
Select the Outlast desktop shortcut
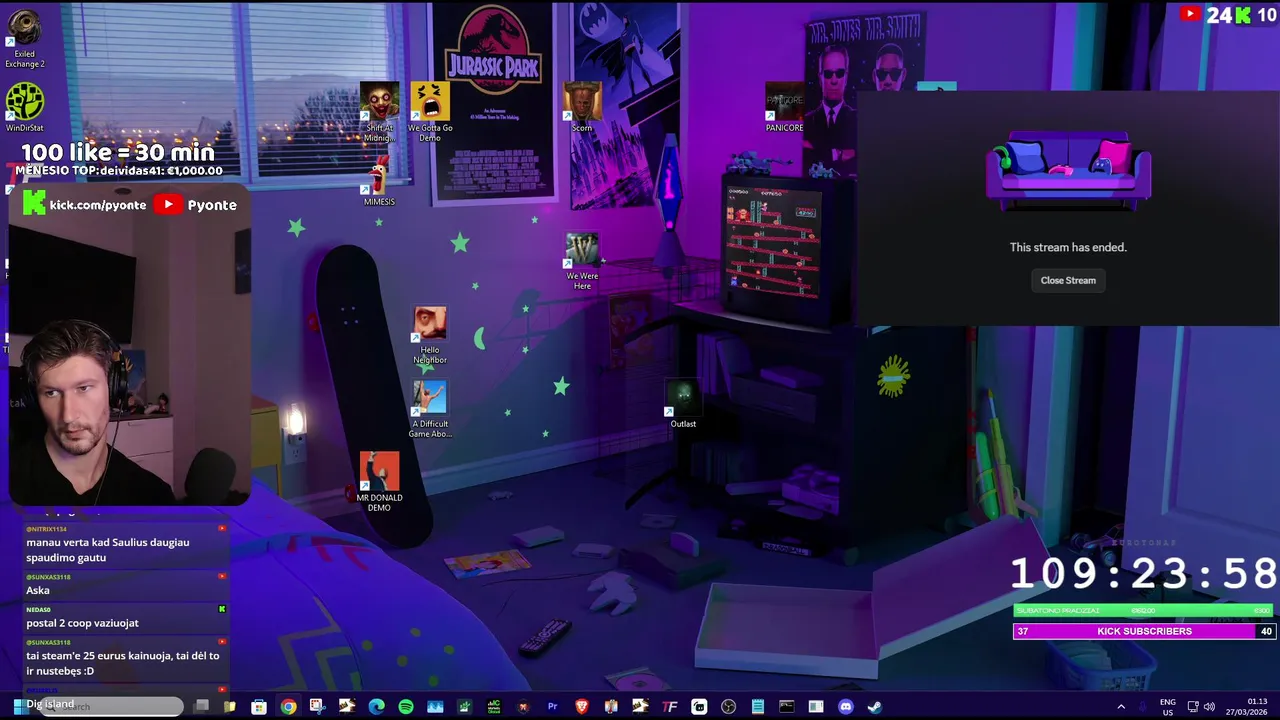tap(683, 404)
